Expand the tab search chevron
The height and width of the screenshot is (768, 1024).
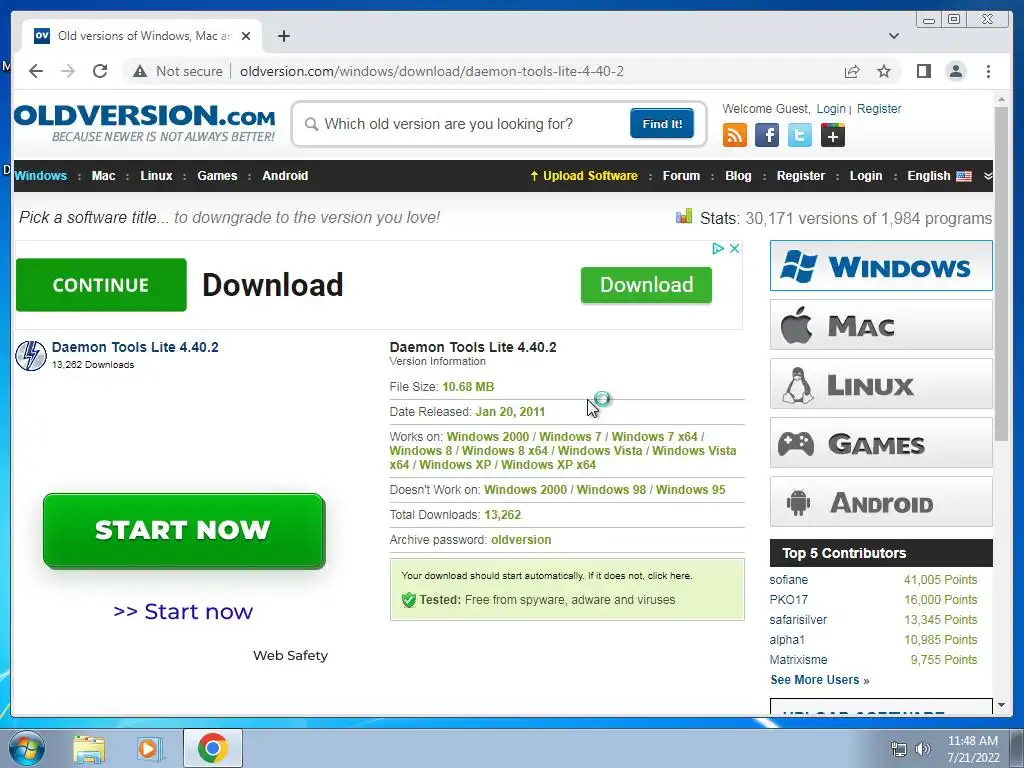893,36
